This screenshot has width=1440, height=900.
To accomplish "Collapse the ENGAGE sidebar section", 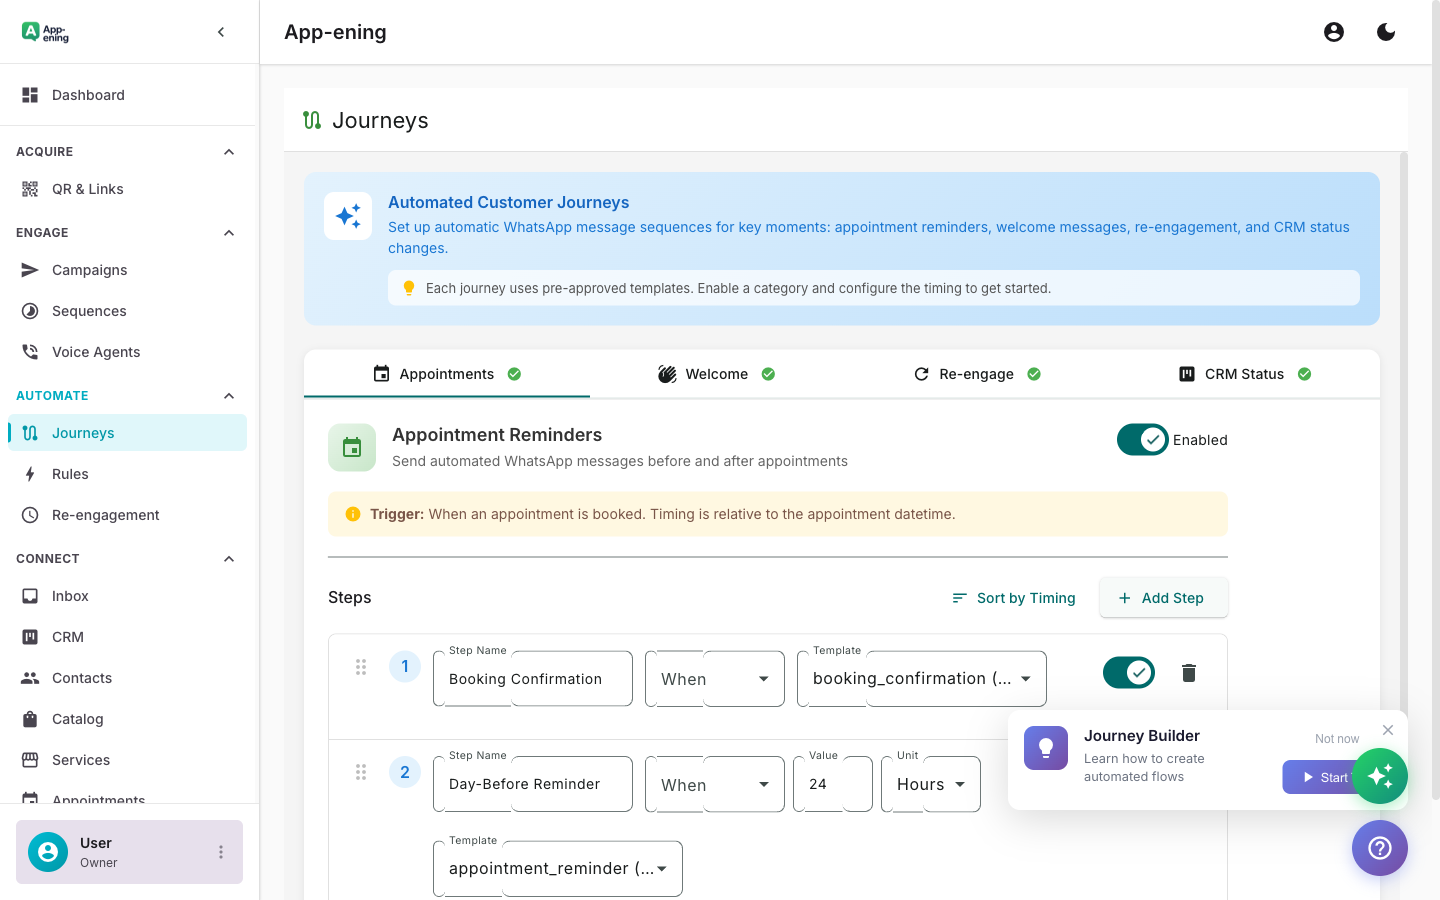I will pyautogui.click(x=228, y=232).
